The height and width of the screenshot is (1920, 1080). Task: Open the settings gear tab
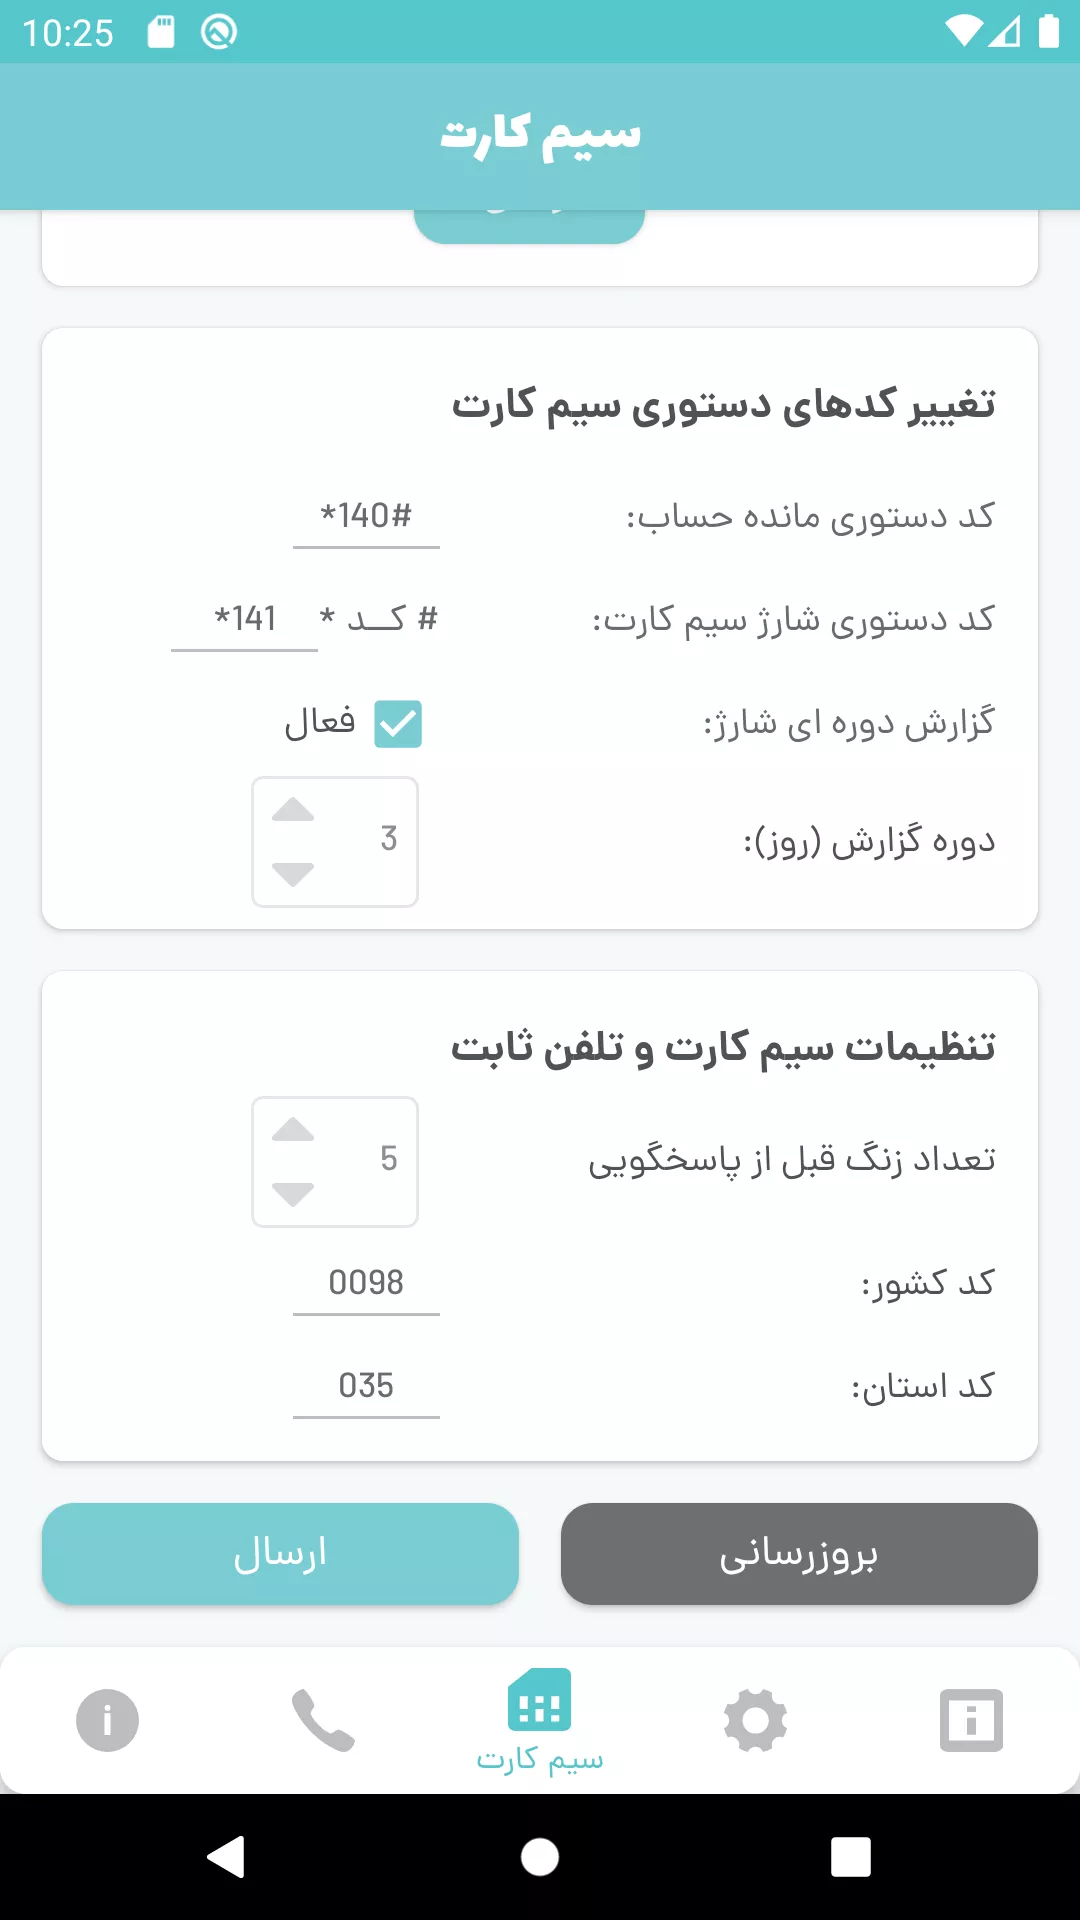[x=755, y=1720]
